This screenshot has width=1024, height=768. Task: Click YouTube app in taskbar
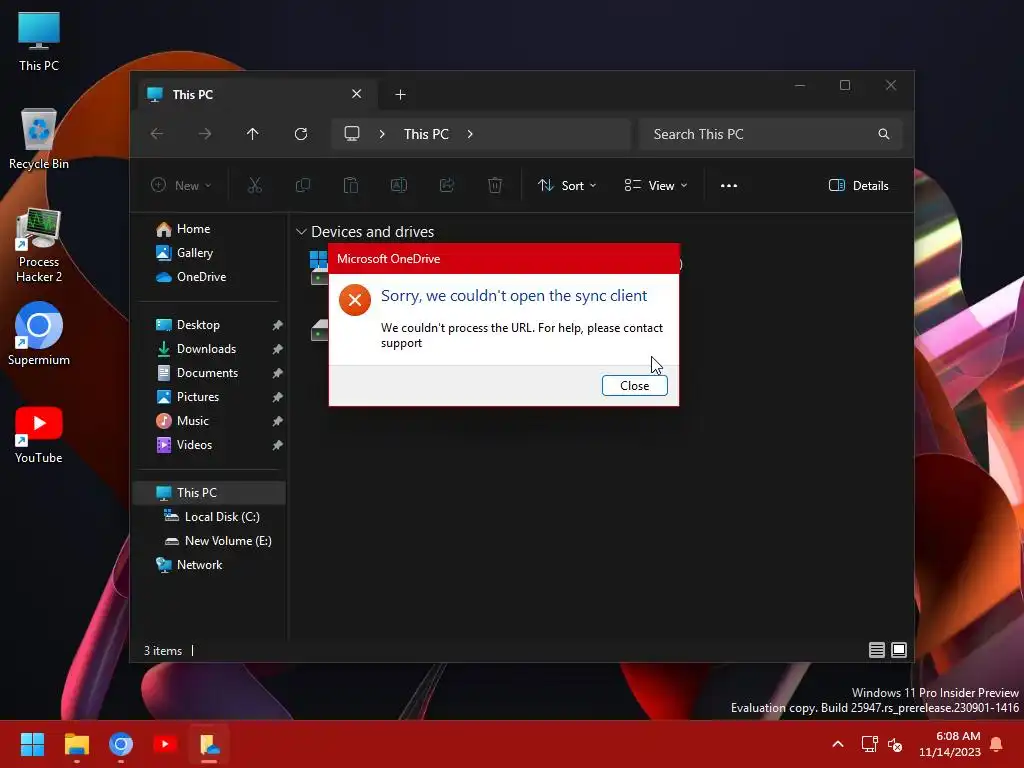[165, 744]
